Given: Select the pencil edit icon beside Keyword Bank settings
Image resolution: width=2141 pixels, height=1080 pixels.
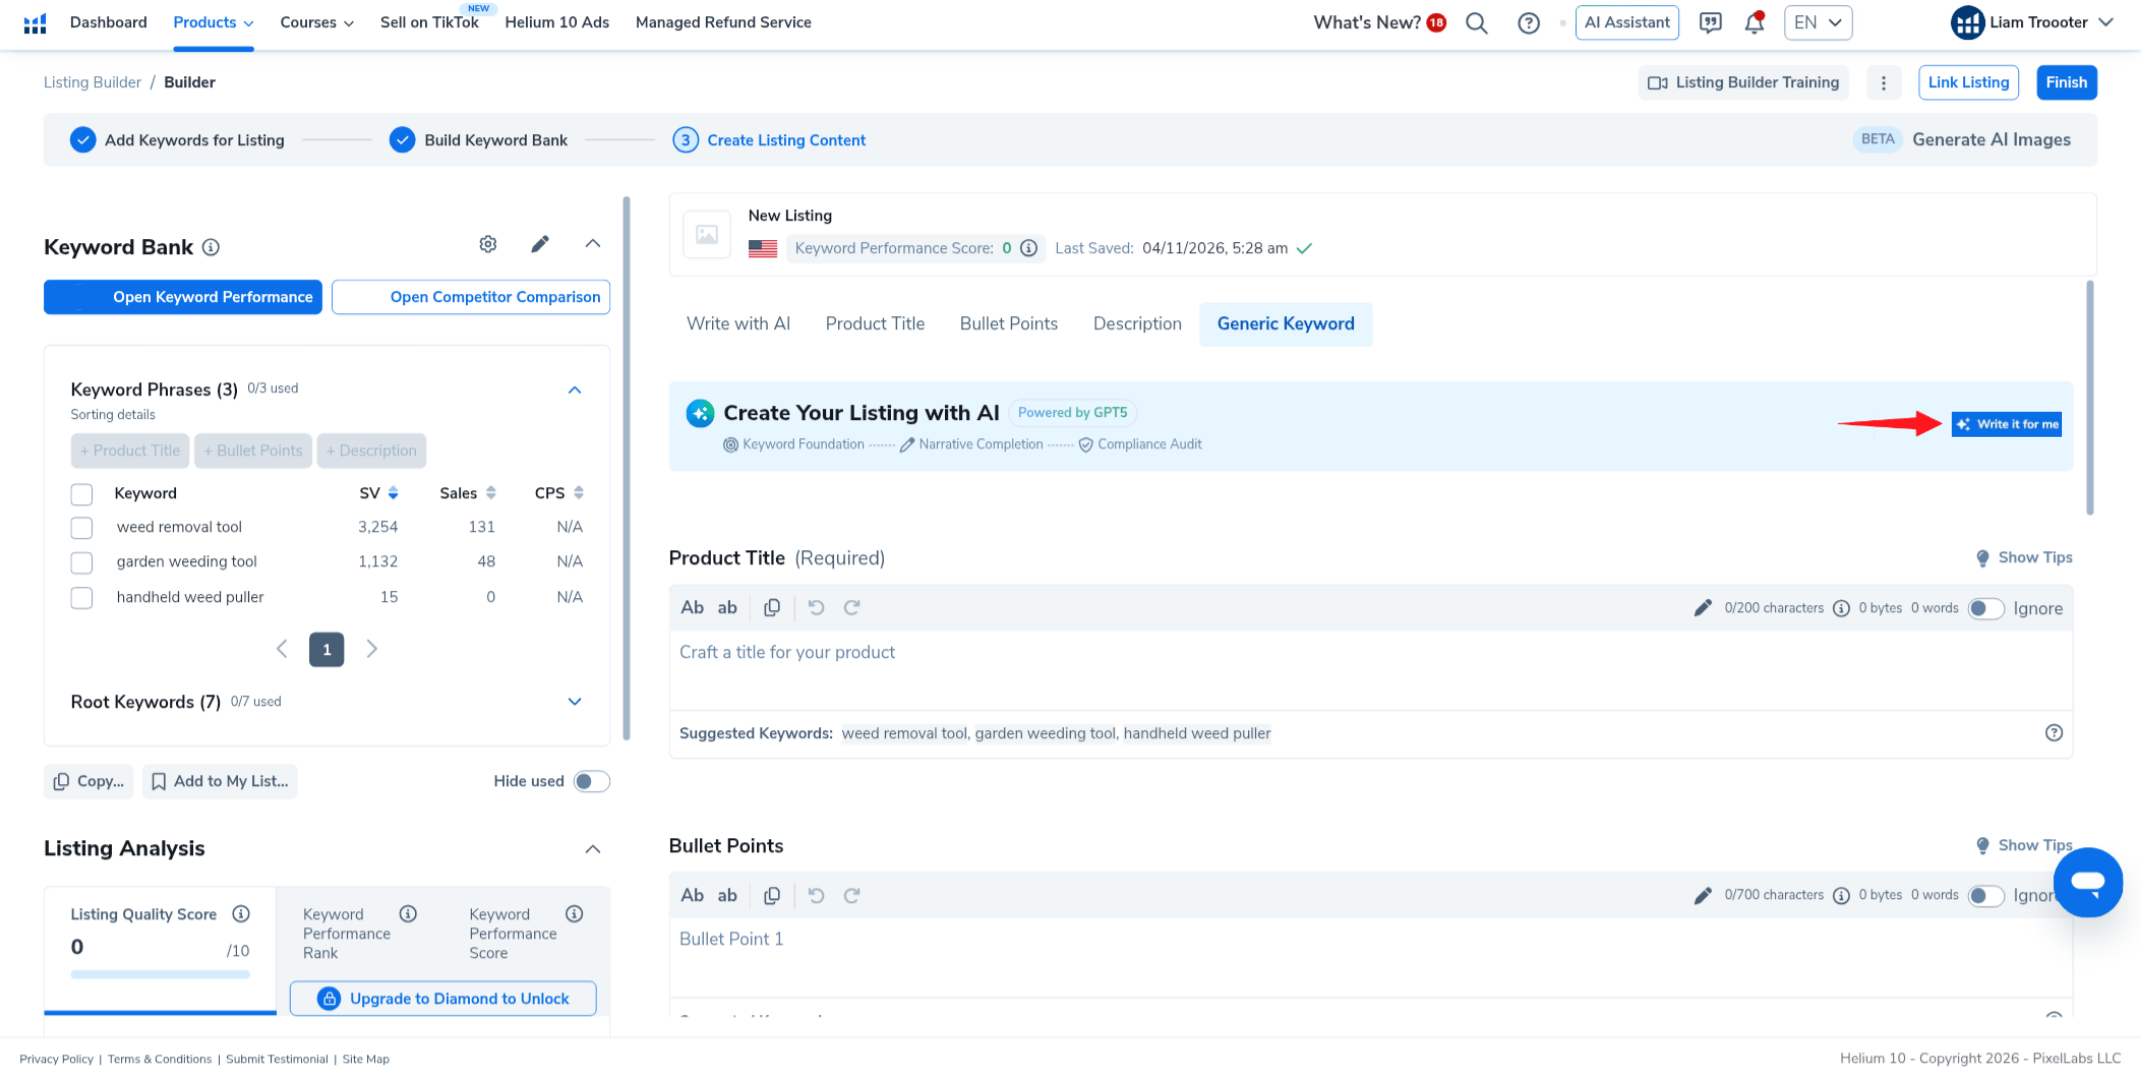Looking at the screenshot, I should 540,243.
